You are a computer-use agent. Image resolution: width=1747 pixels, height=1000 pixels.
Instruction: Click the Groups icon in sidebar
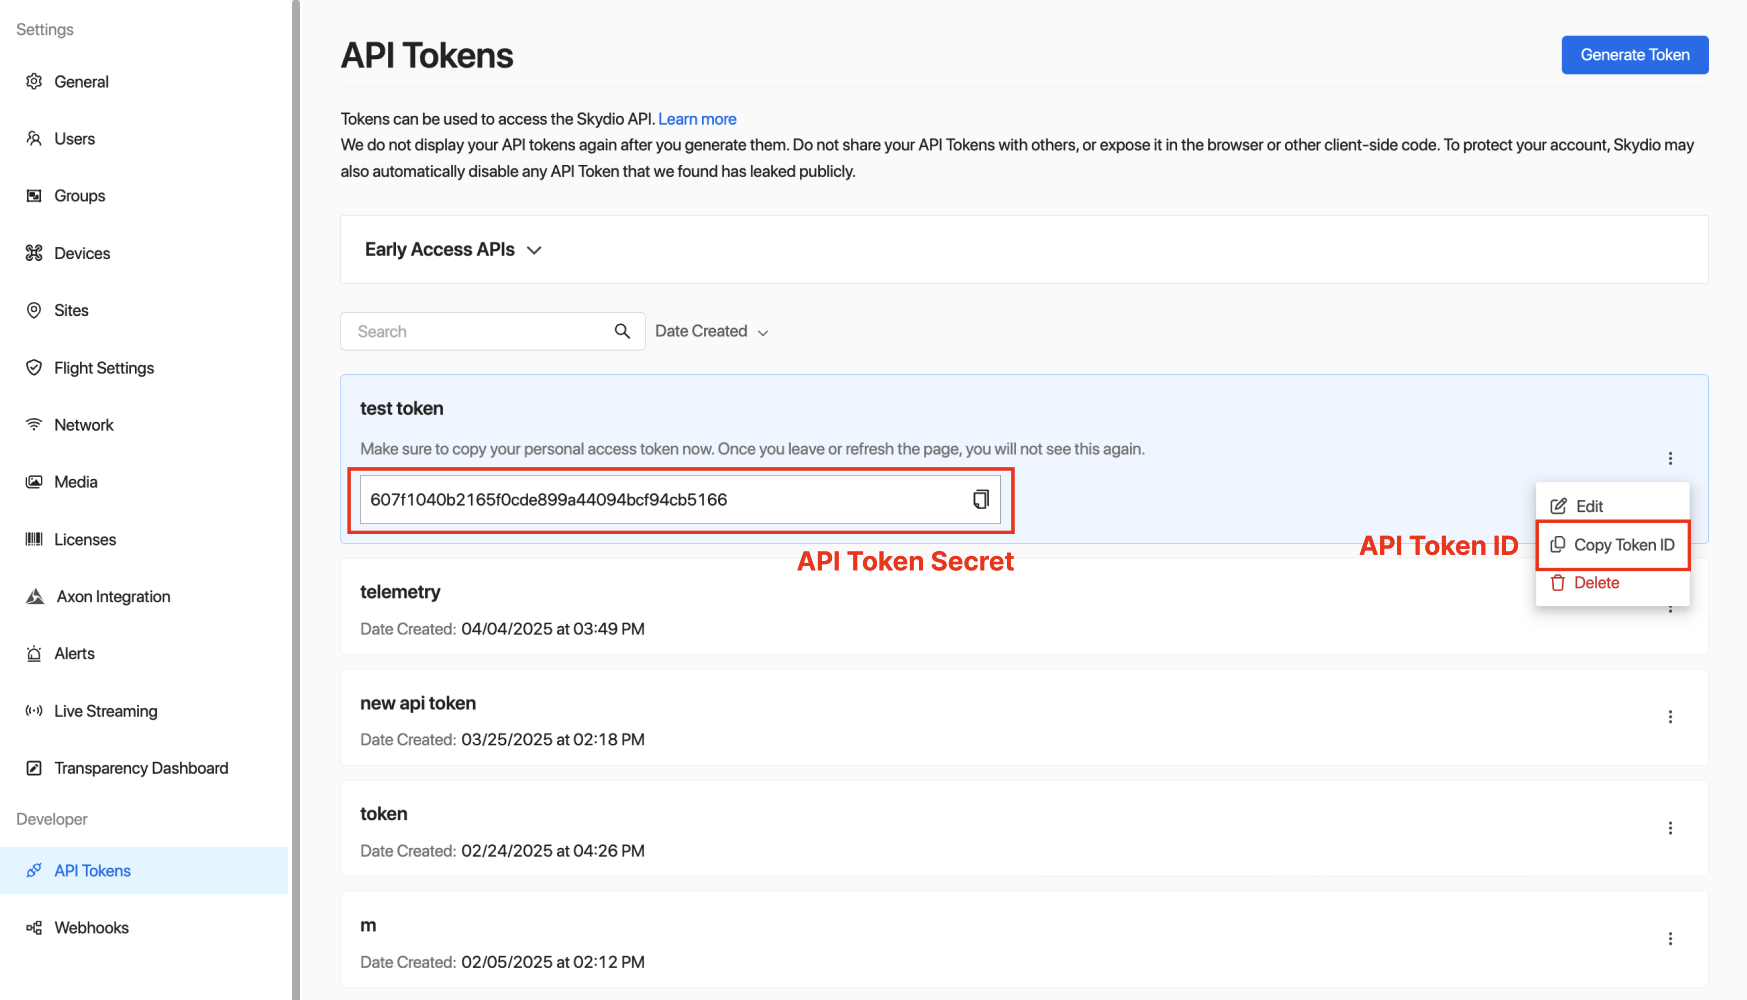pyautogui.click(x=34, y=195)
